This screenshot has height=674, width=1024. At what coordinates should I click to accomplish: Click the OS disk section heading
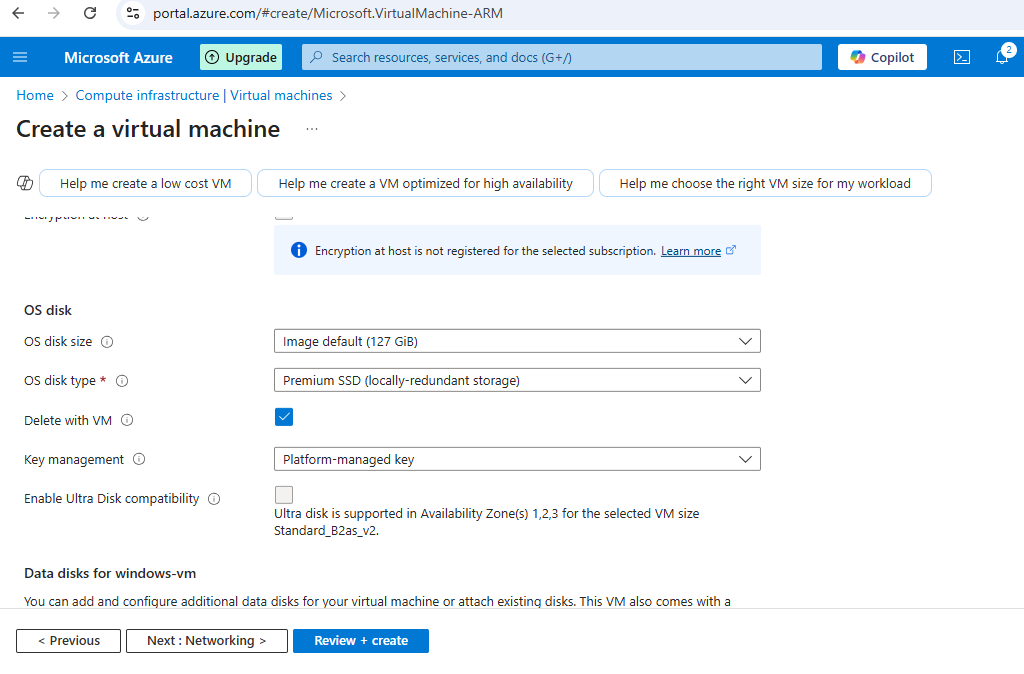(48, 310)
